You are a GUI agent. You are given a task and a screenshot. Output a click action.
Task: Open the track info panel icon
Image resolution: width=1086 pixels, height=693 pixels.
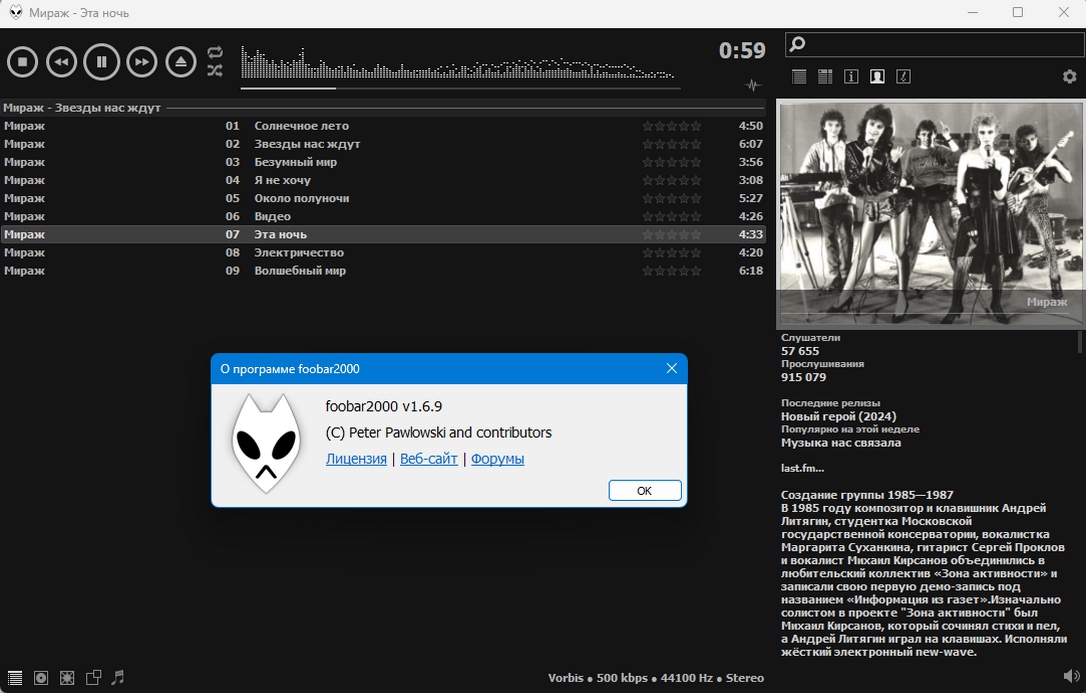851,77
